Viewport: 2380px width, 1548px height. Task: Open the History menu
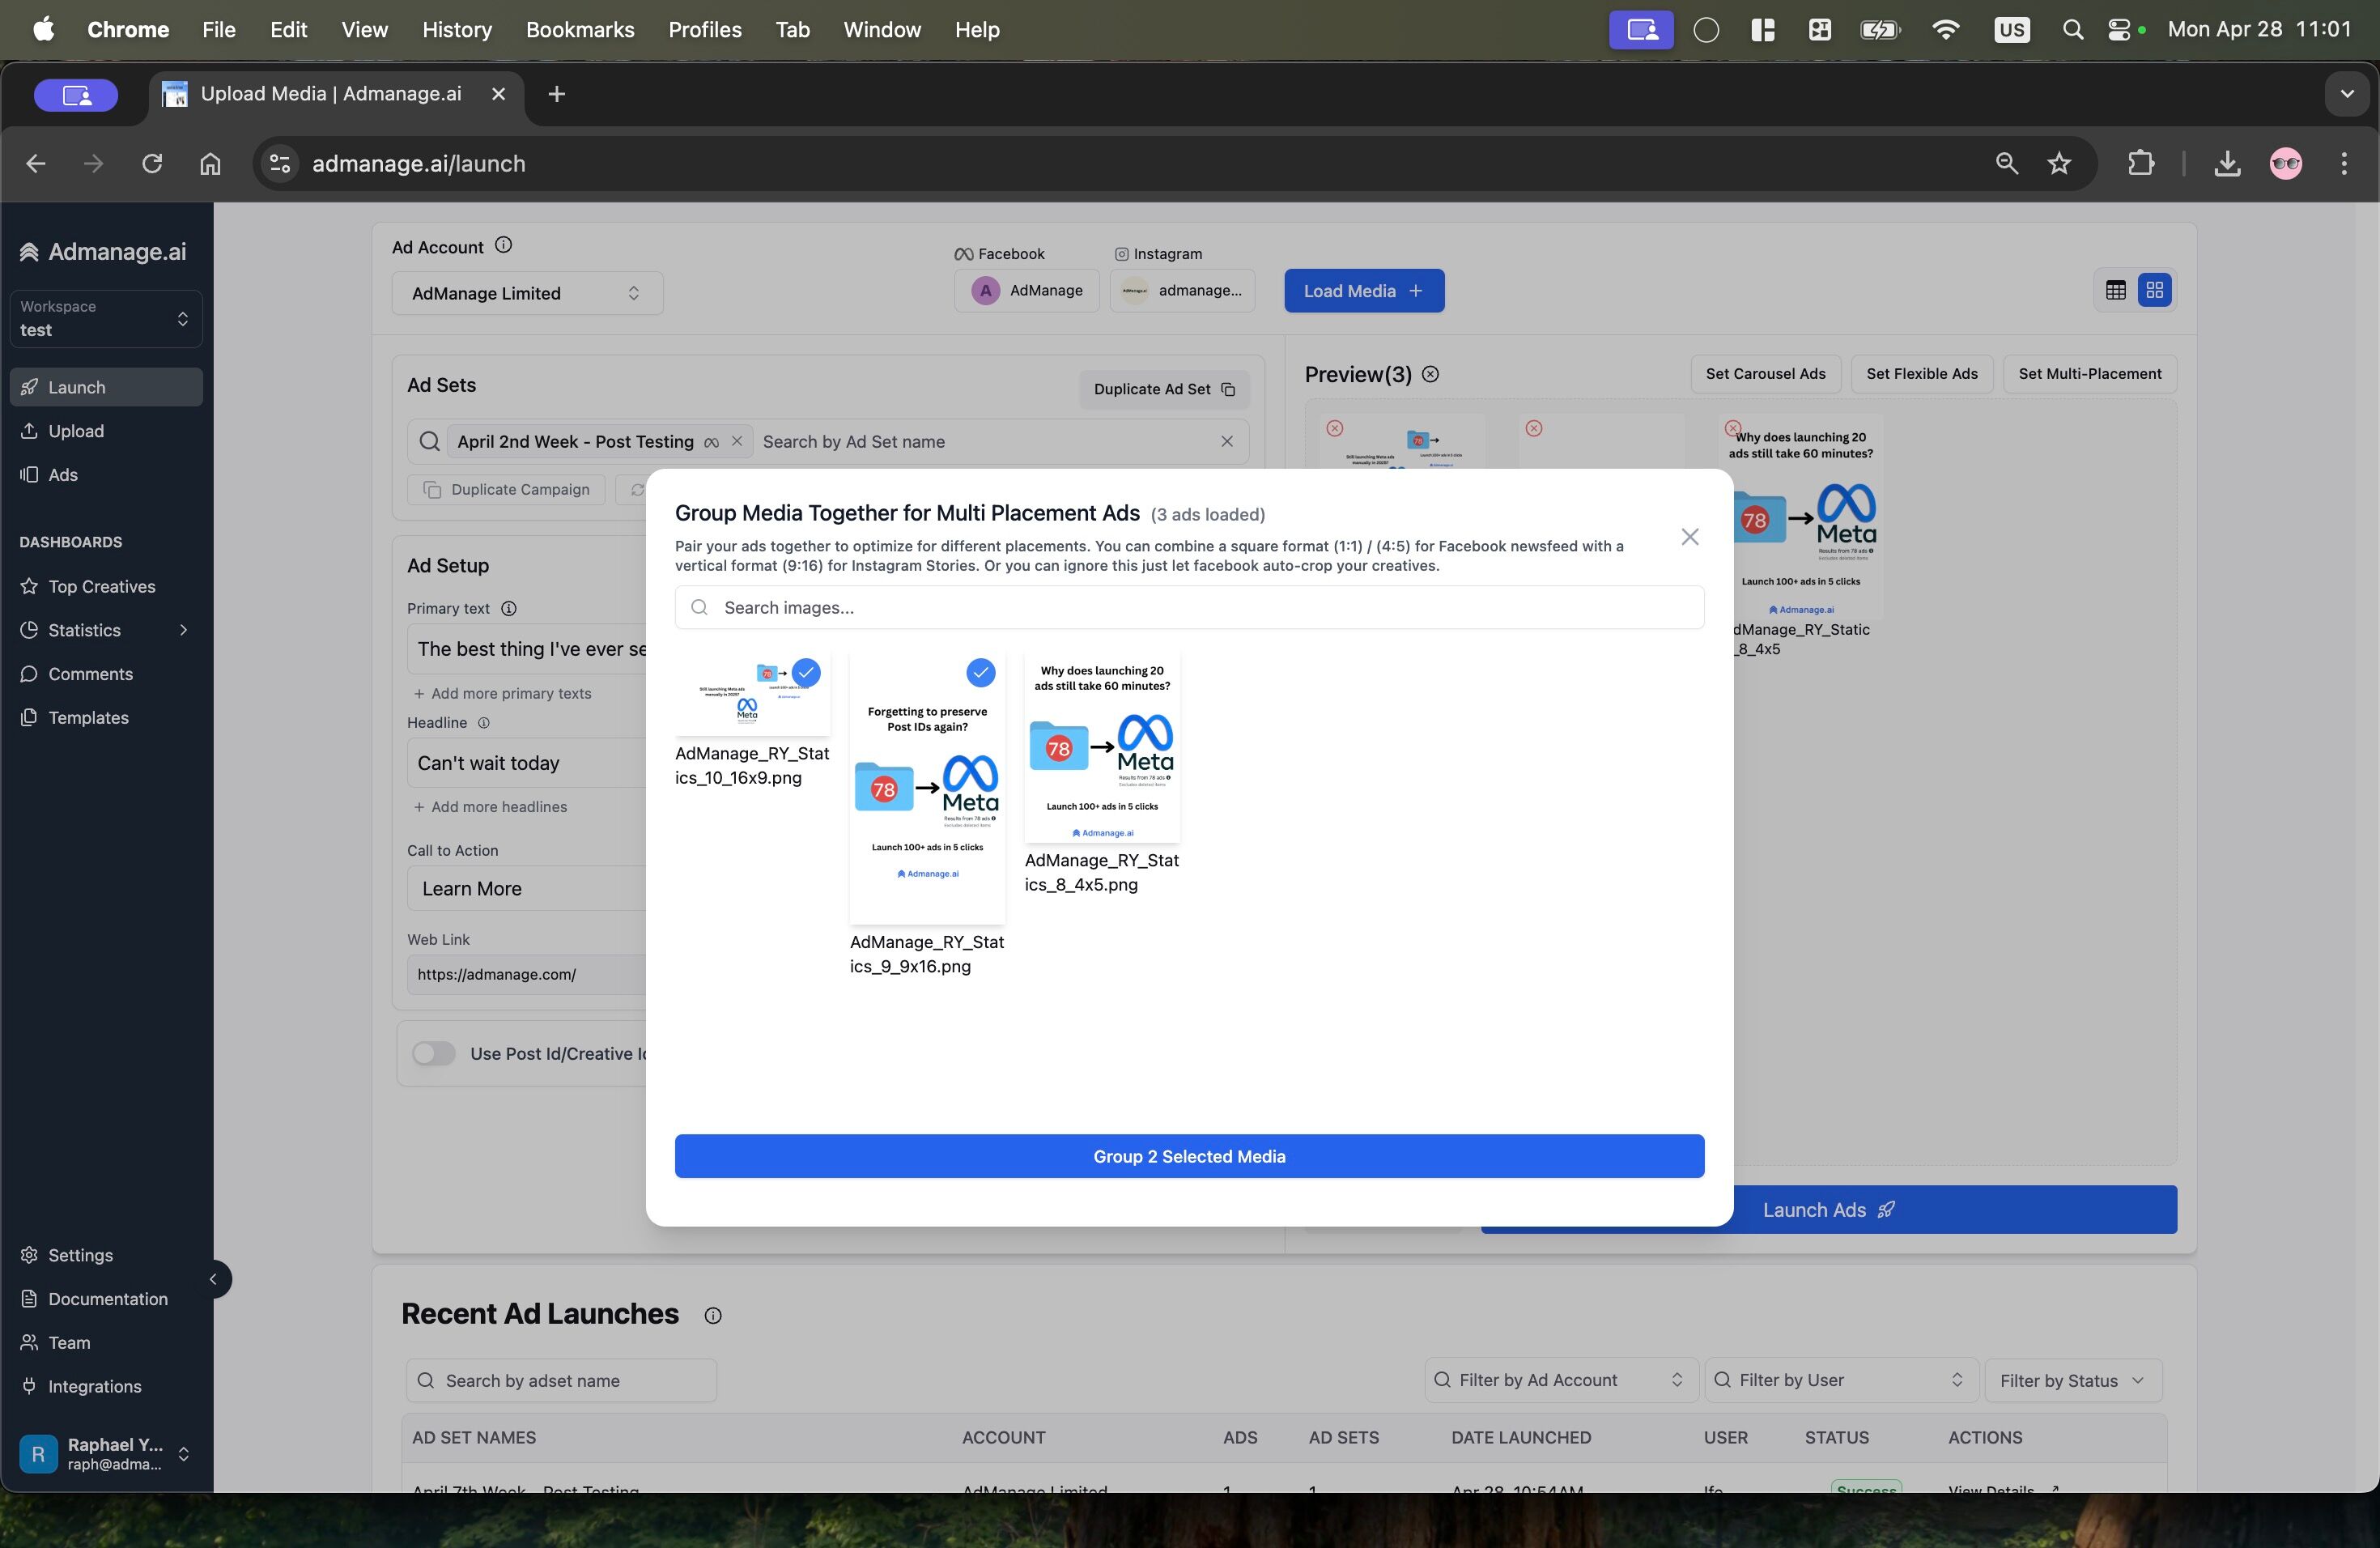pyautogui.click(x=457, y=30)
